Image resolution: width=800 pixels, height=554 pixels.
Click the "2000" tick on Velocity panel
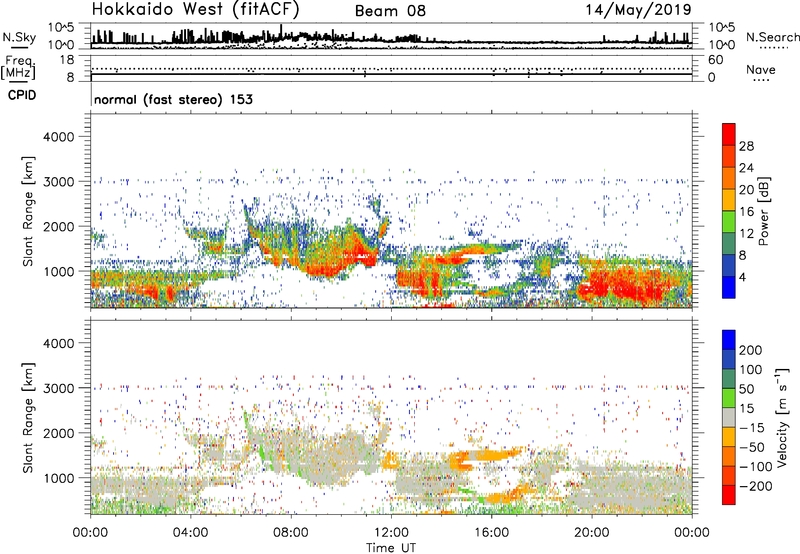click(x=58, y=433)
